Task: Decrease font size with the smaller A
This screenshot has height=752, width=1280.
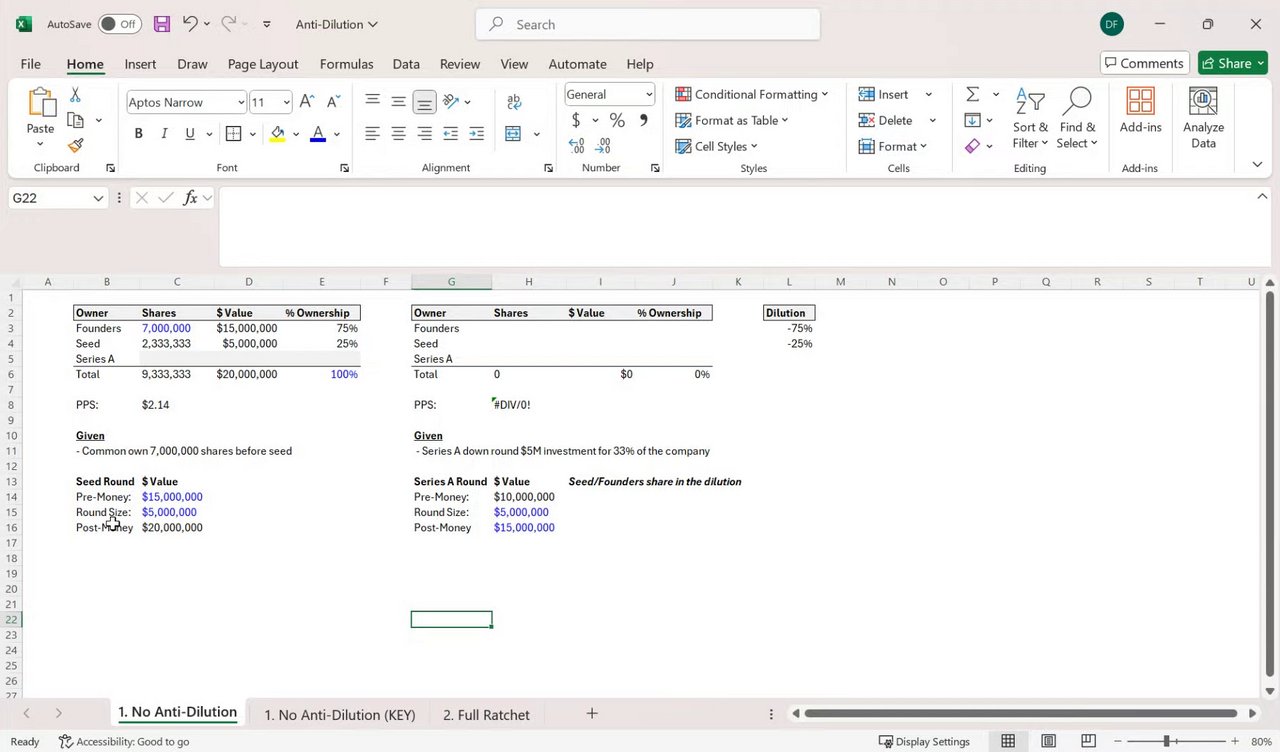Action: coord(333,102)
